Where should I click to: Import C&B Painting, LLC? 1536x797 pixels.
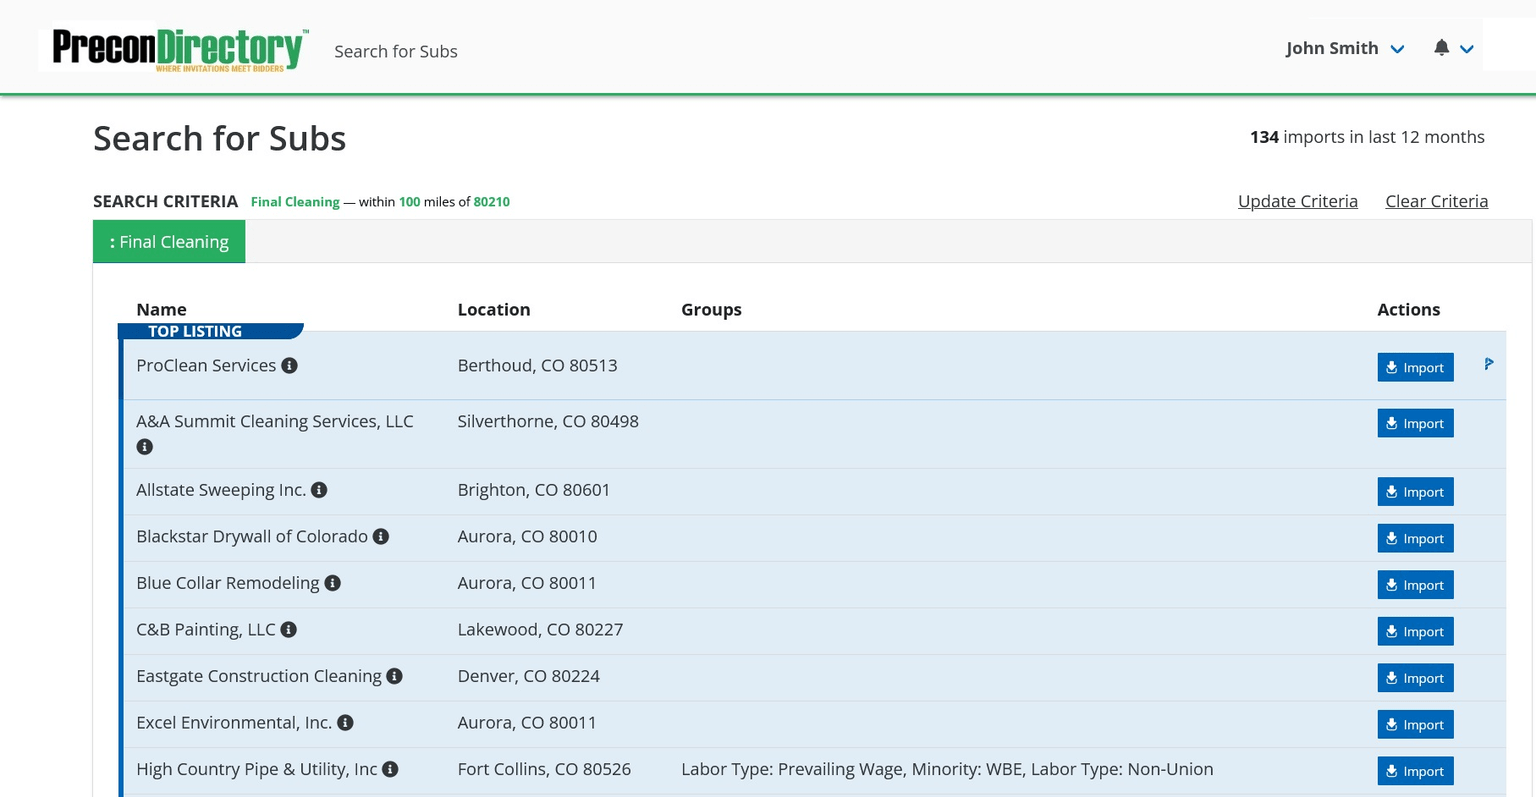pyautogui.click(x=1415, y=631)
